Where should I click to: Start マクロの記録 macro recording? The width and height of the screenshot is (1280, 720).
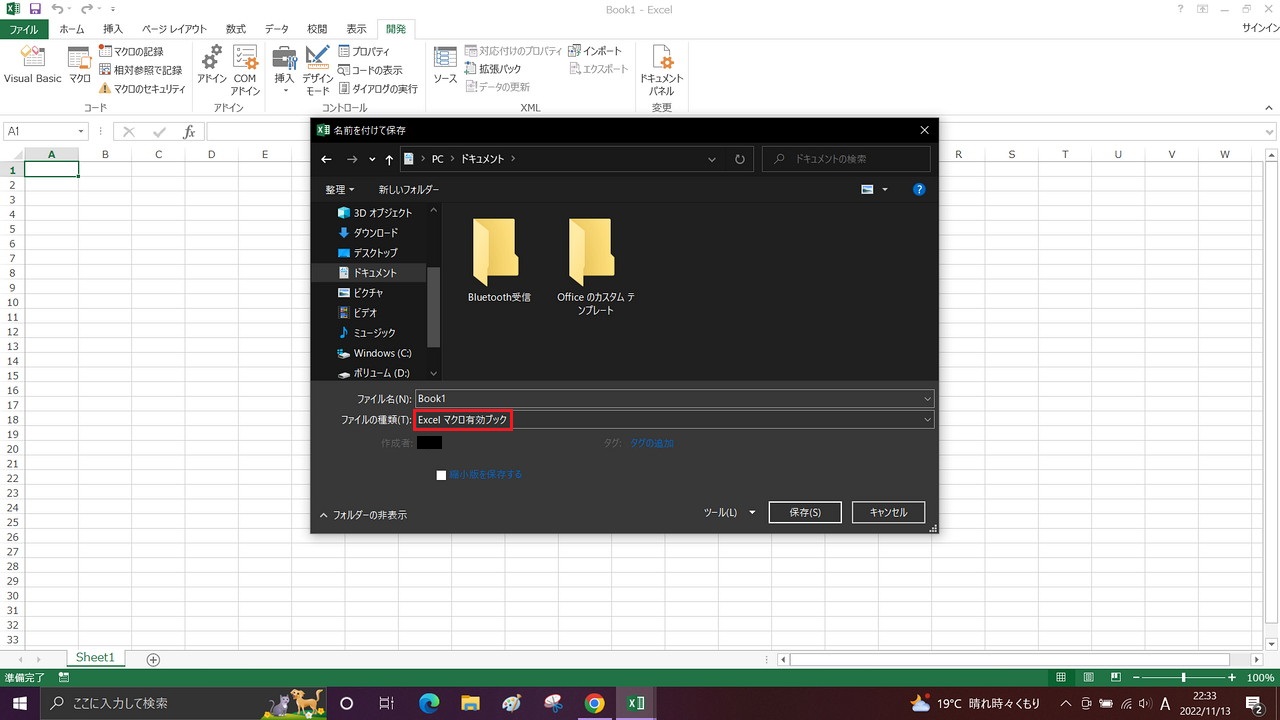click(131, 51)
